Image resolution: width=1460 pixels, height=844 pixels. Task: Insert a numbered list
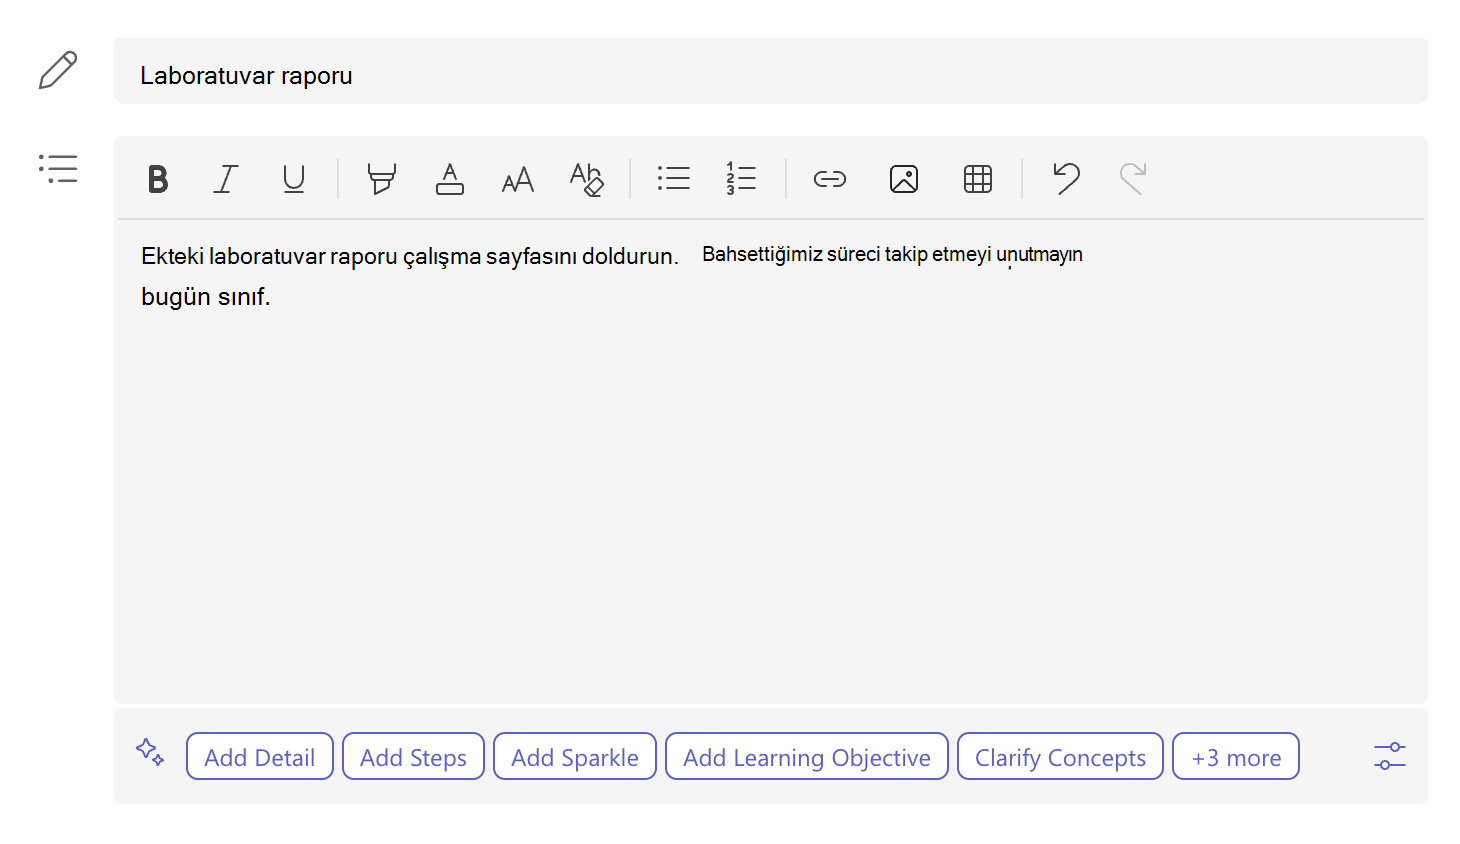click(x=742, y=179)
